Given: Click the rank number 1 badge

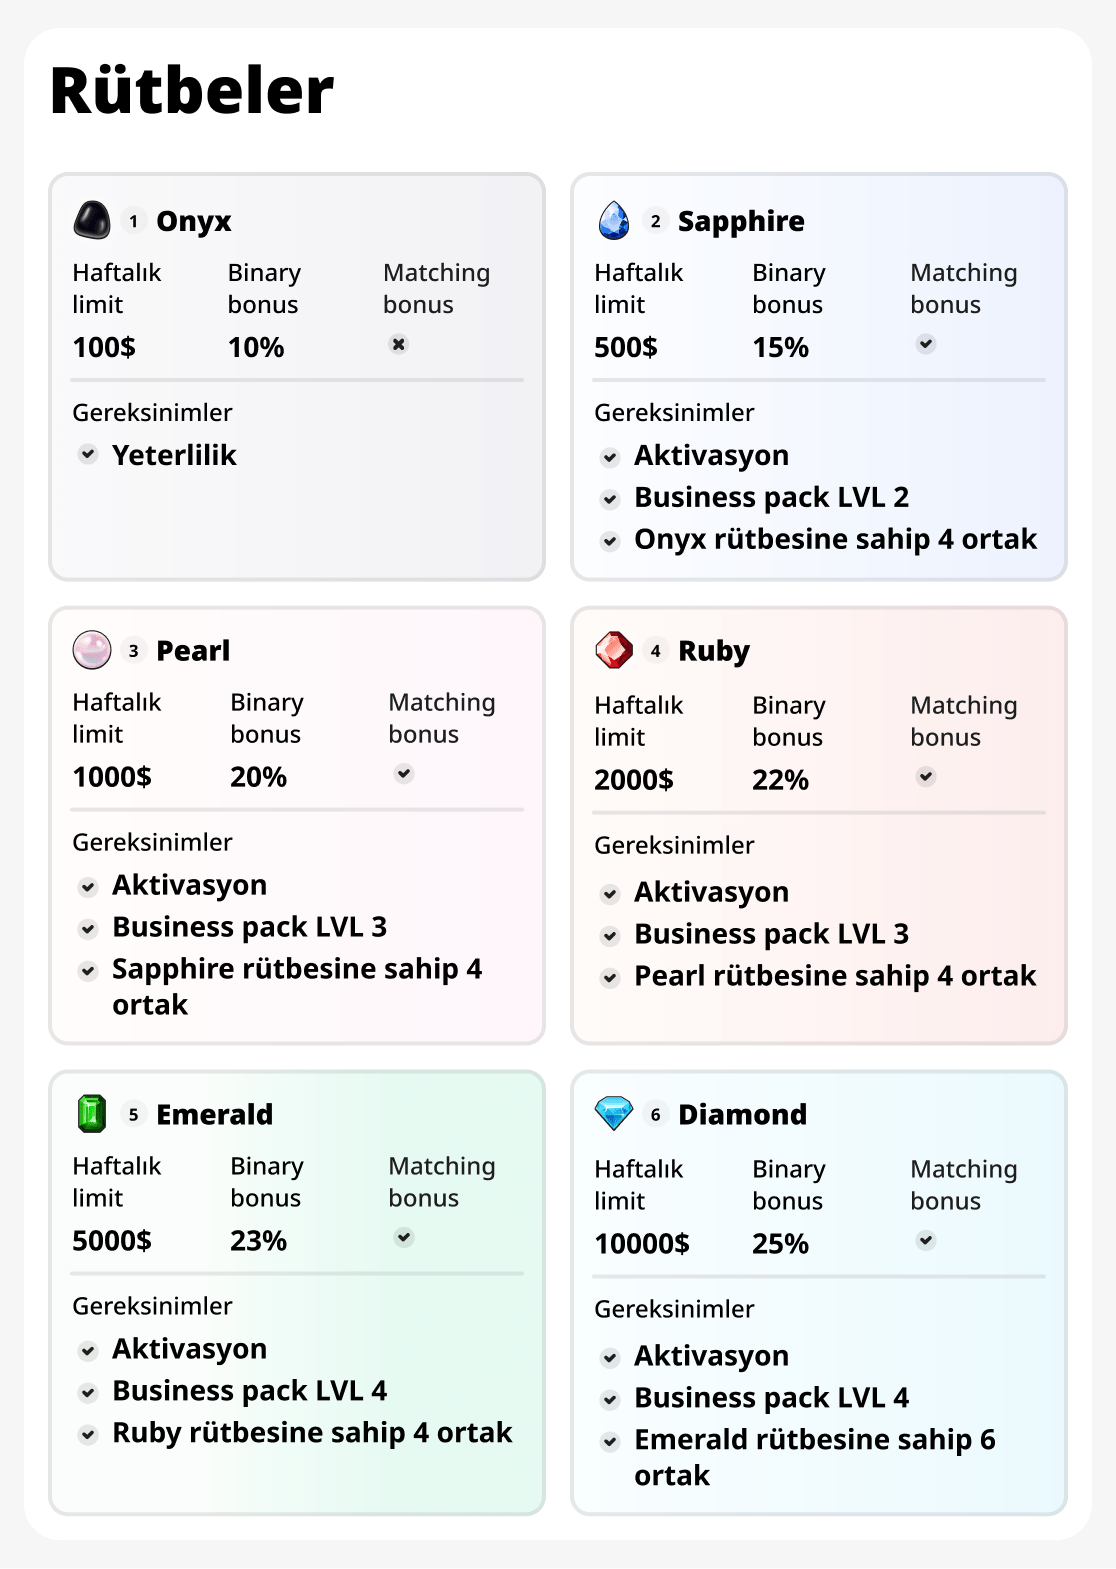Looking at the screenshot, I should [x=134, y=221].
